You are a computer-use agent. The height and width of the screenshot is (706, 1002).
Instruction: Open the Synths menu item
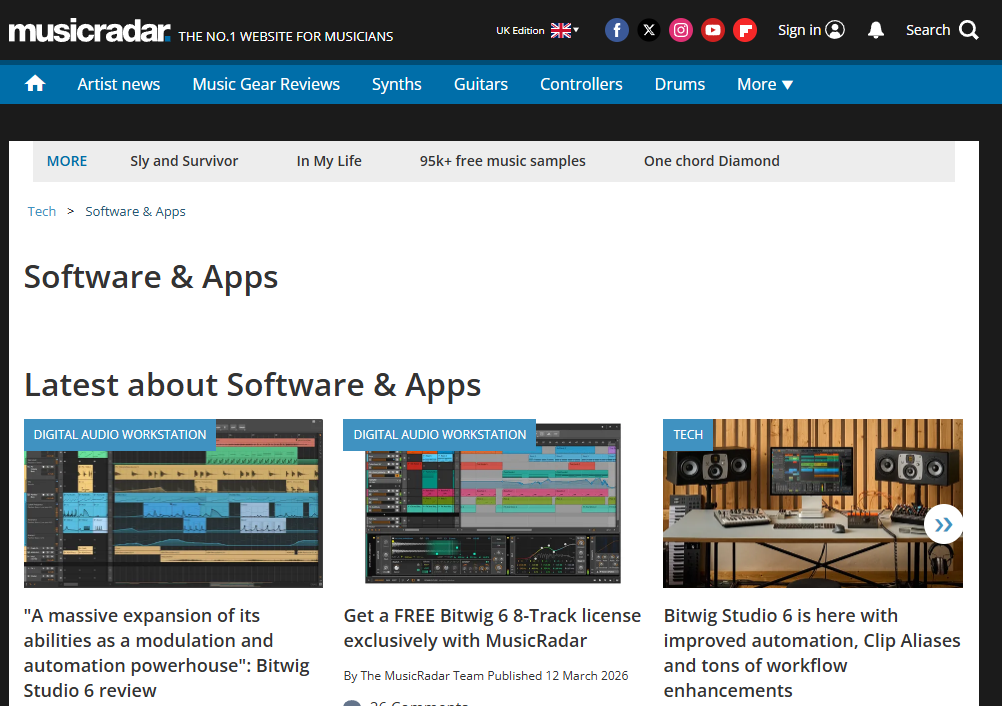(397, 84)
